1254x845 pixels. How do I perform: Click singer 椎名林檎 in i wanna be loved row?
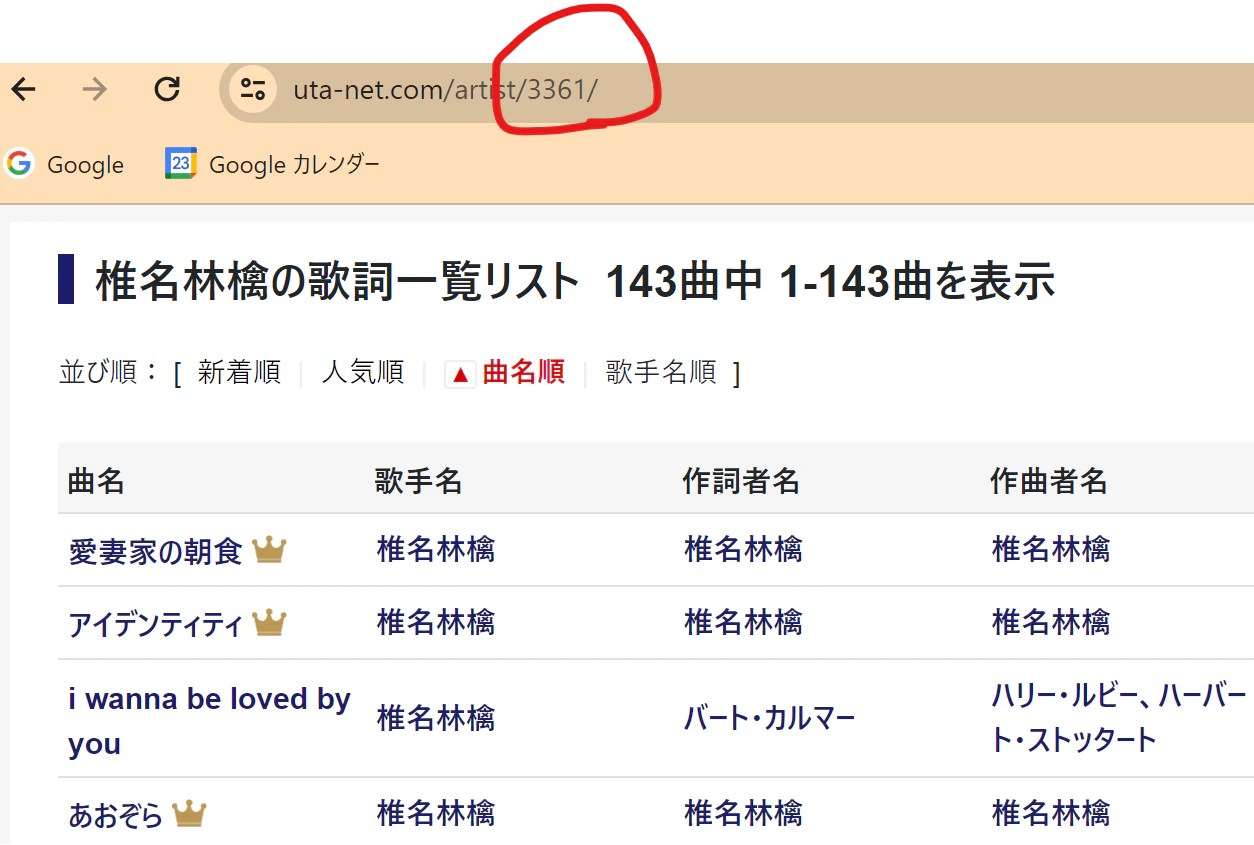pos(436,718)
